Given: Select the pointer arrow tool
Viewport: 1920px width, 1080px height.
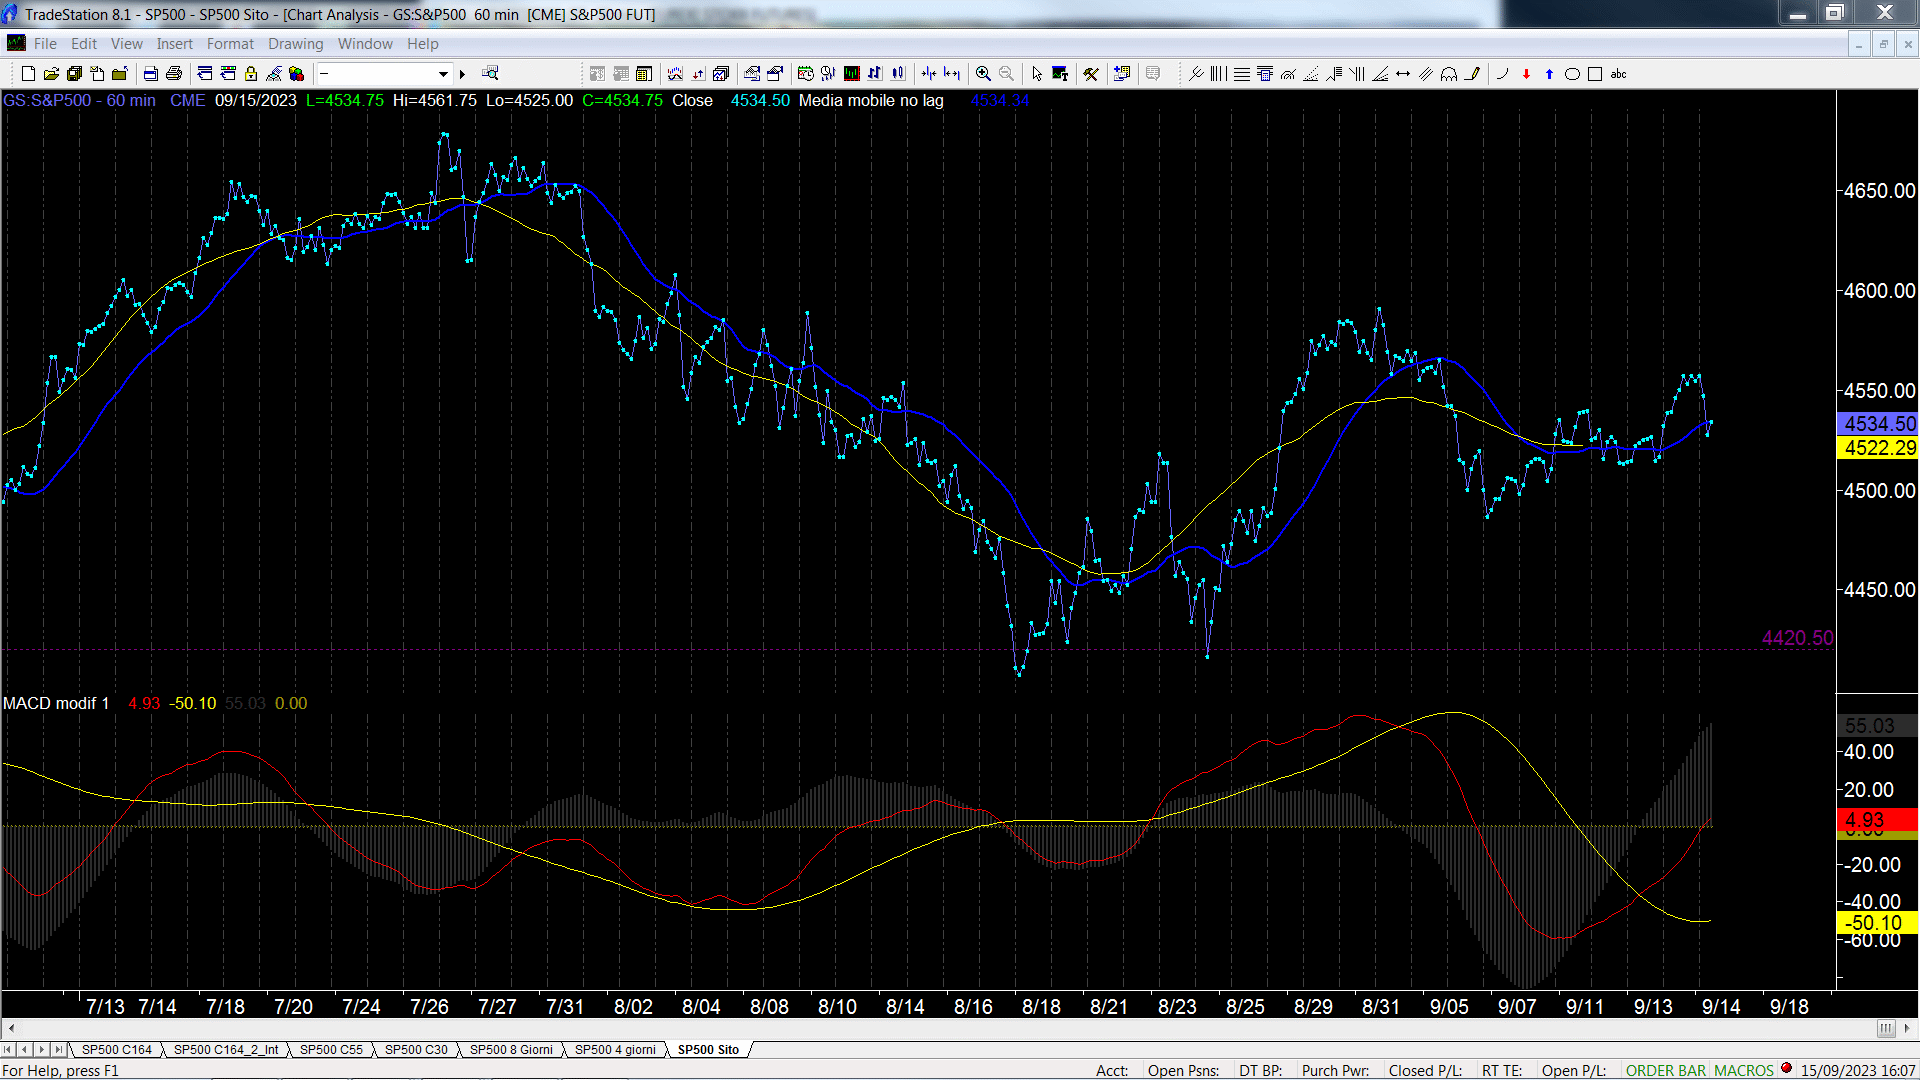Looking at the screenshot, I should click(1037, 74).
